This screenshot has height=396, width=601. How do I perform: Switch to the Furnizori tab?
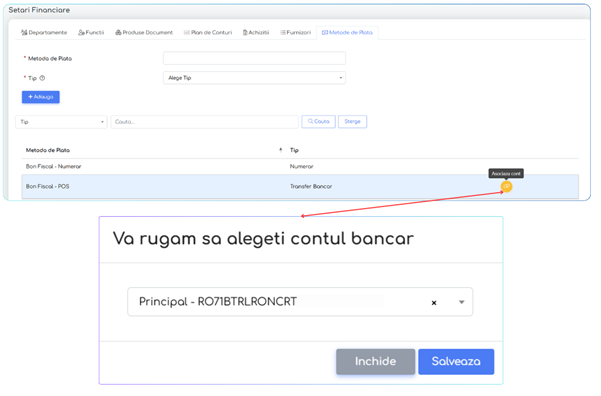(296, 33)
